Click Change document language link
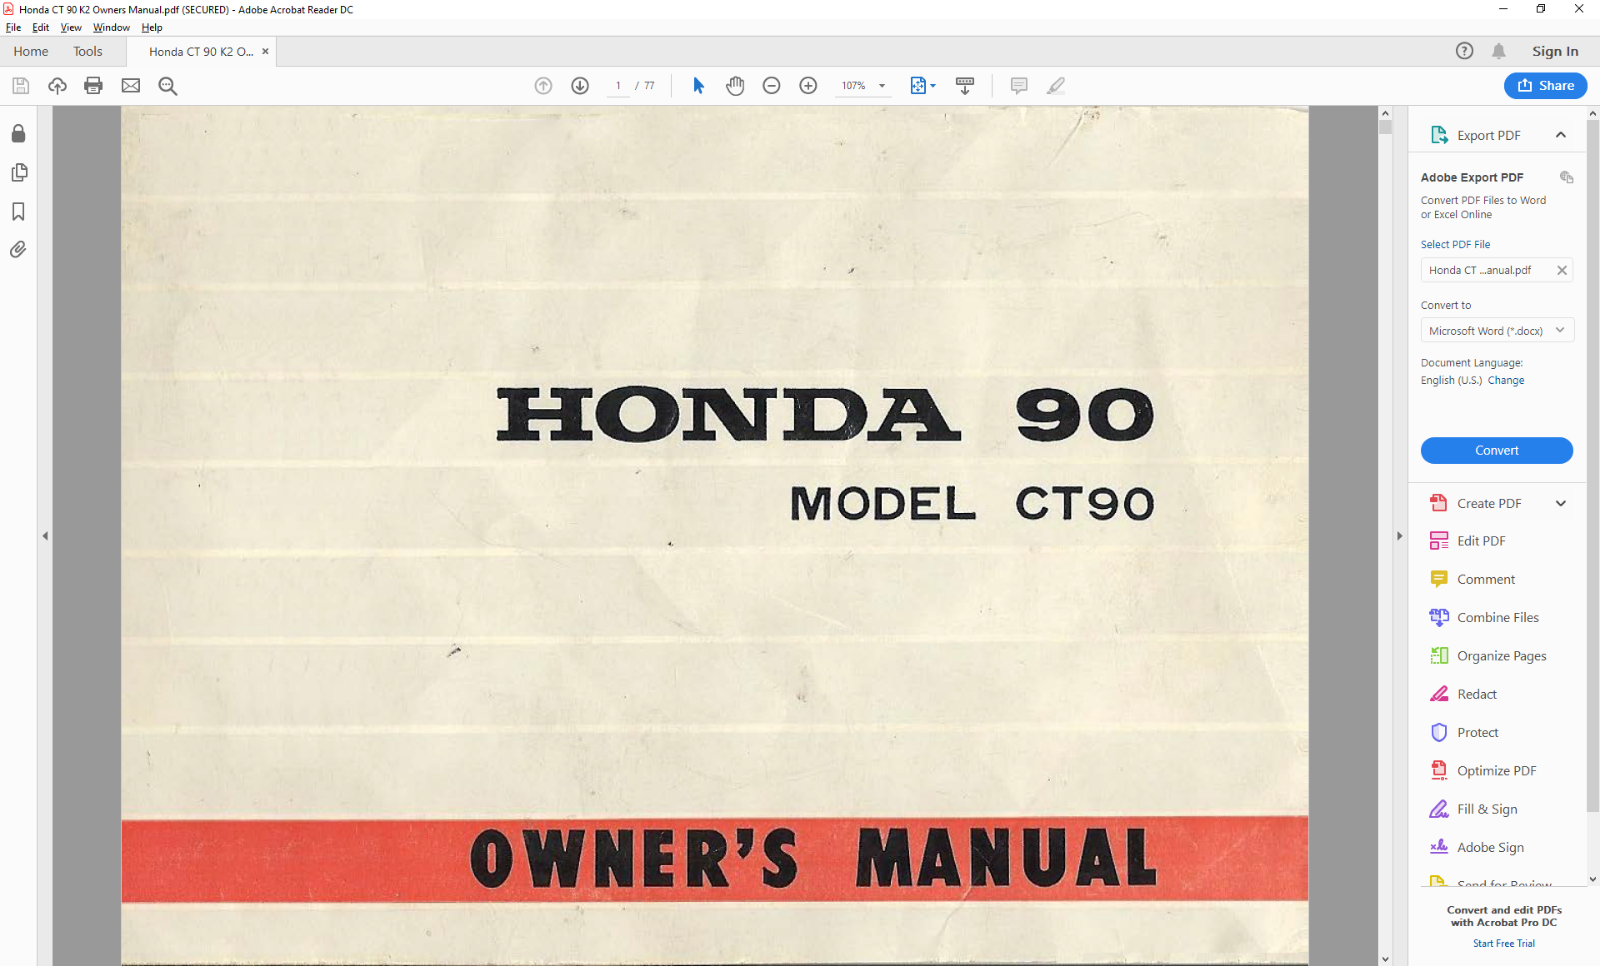The image size is (1600, 966). [x=1505, y=380]
